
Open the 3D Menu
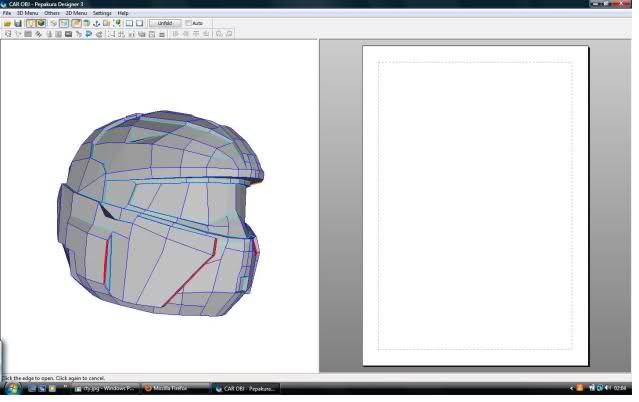pos(27,13)
